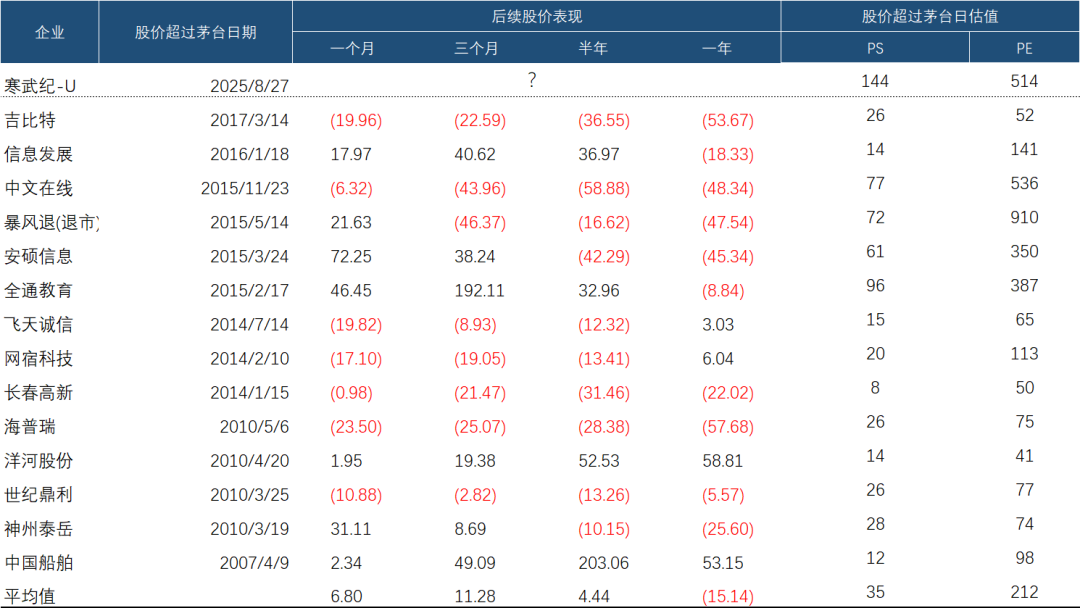Click the date 2010/5/6
The width and height of the screenshot is (1080, 608).
[x=254, y=427]
